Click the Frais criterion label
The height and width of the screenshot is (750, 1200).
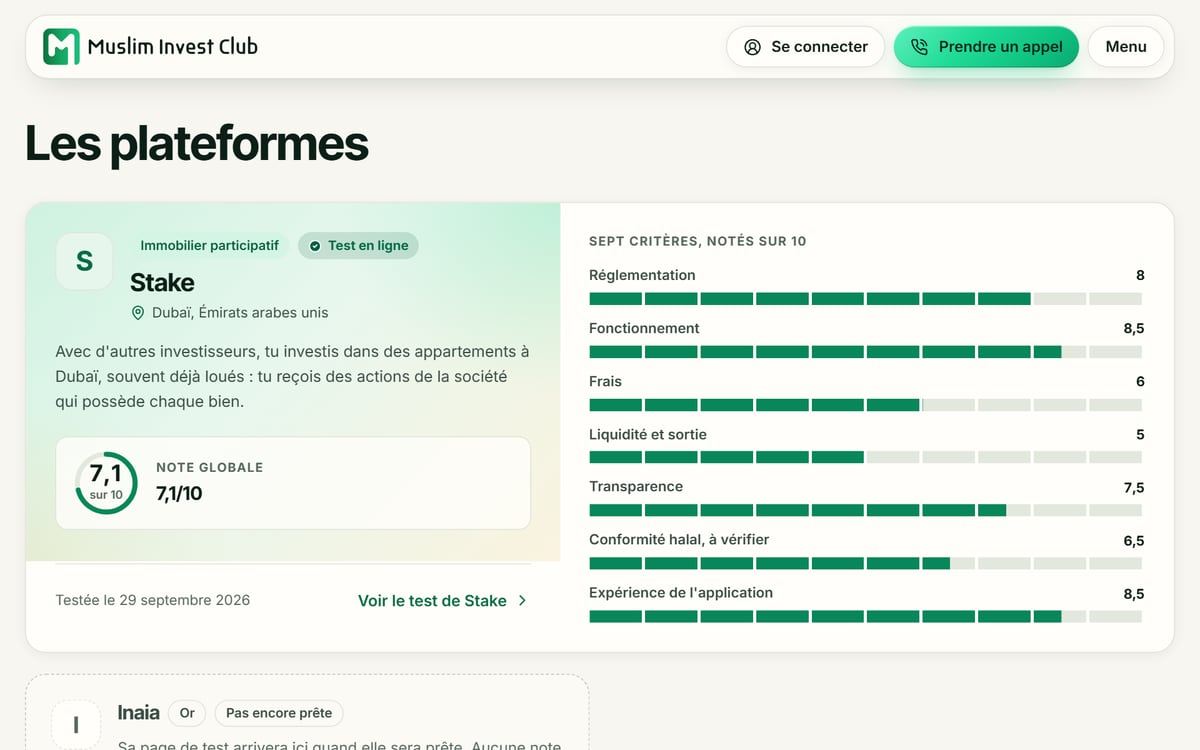[x=605, y=381]
